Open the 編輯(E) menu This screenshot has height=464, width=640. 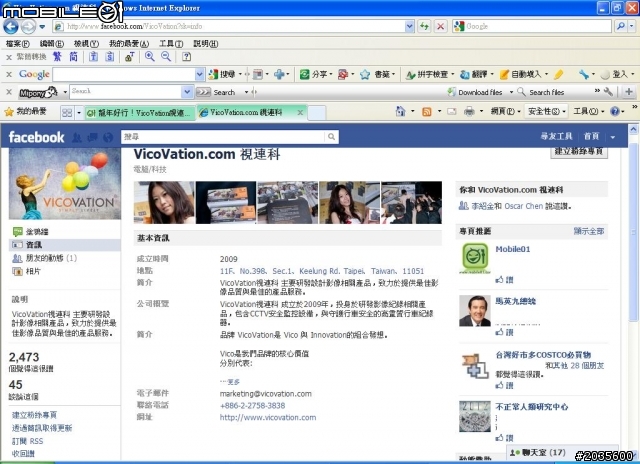[51, 44]
